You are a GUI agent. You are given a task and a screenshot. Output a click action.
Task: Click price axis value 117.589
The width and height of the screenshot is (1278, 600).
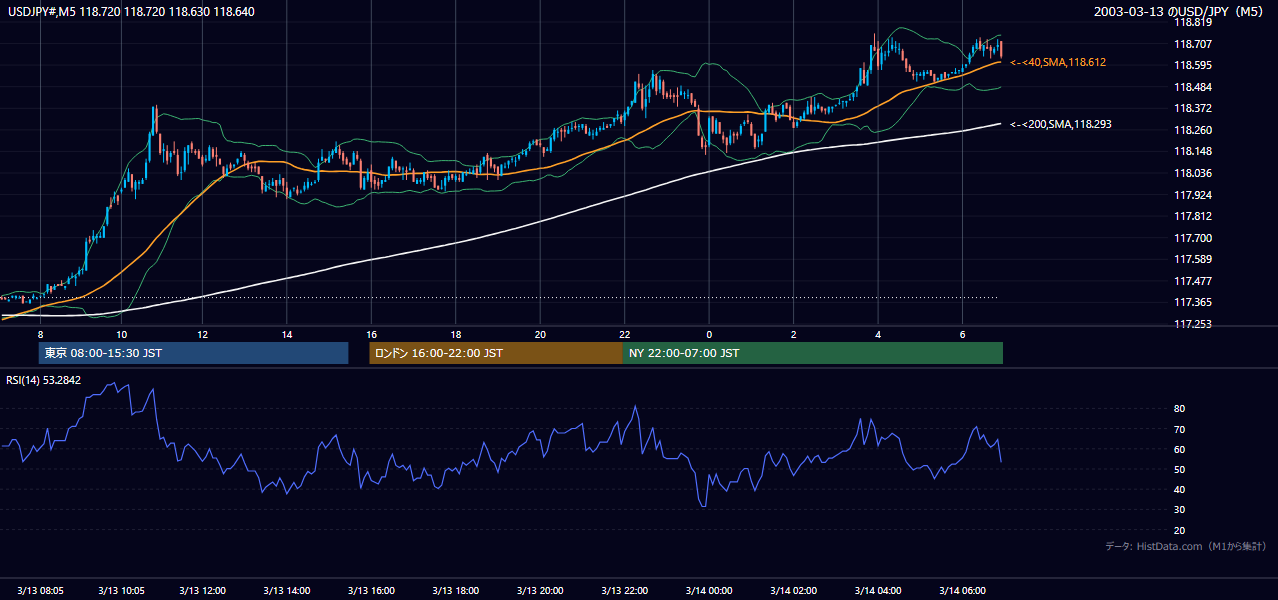tap(1191, 260)
